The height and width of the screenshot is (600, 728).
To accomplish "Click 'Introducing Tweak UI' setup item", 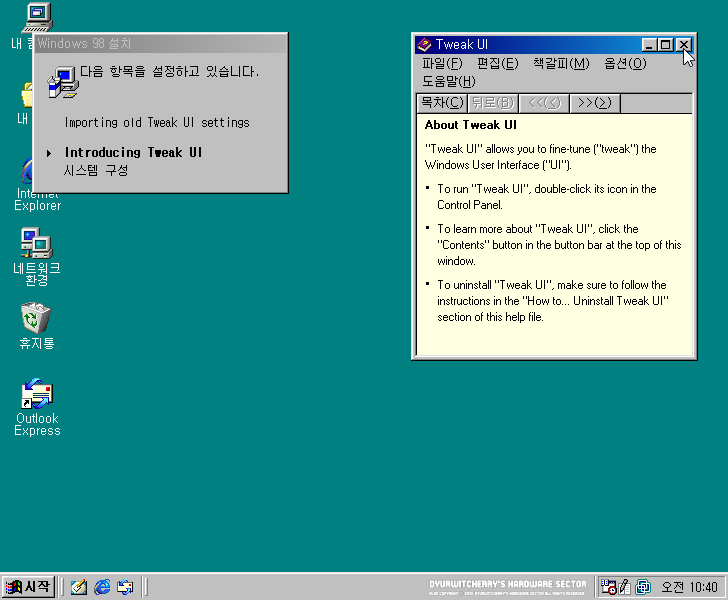I will pos(133,153).
